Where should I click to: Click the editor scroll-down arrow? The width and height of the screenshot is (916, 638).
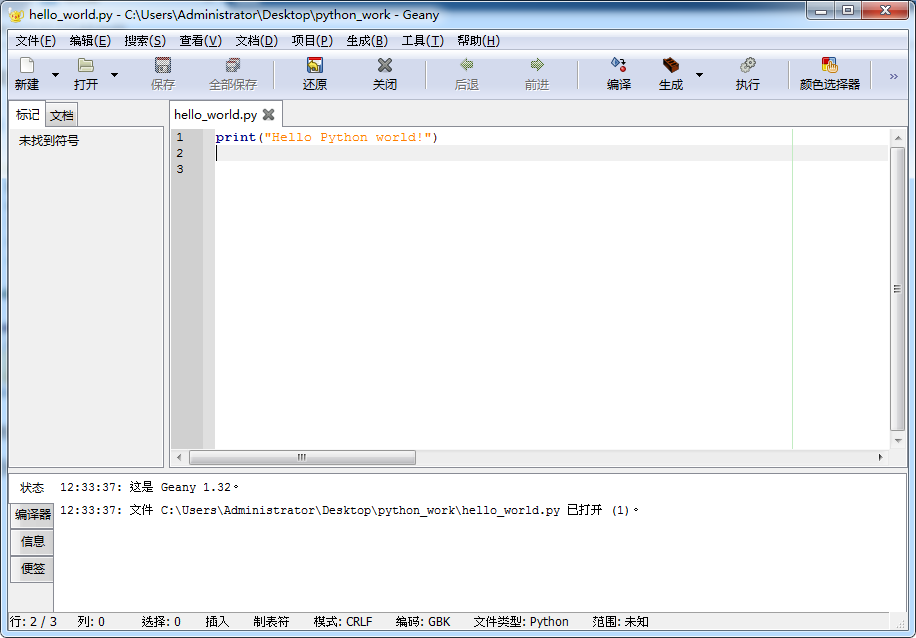(x=898, y=441)
